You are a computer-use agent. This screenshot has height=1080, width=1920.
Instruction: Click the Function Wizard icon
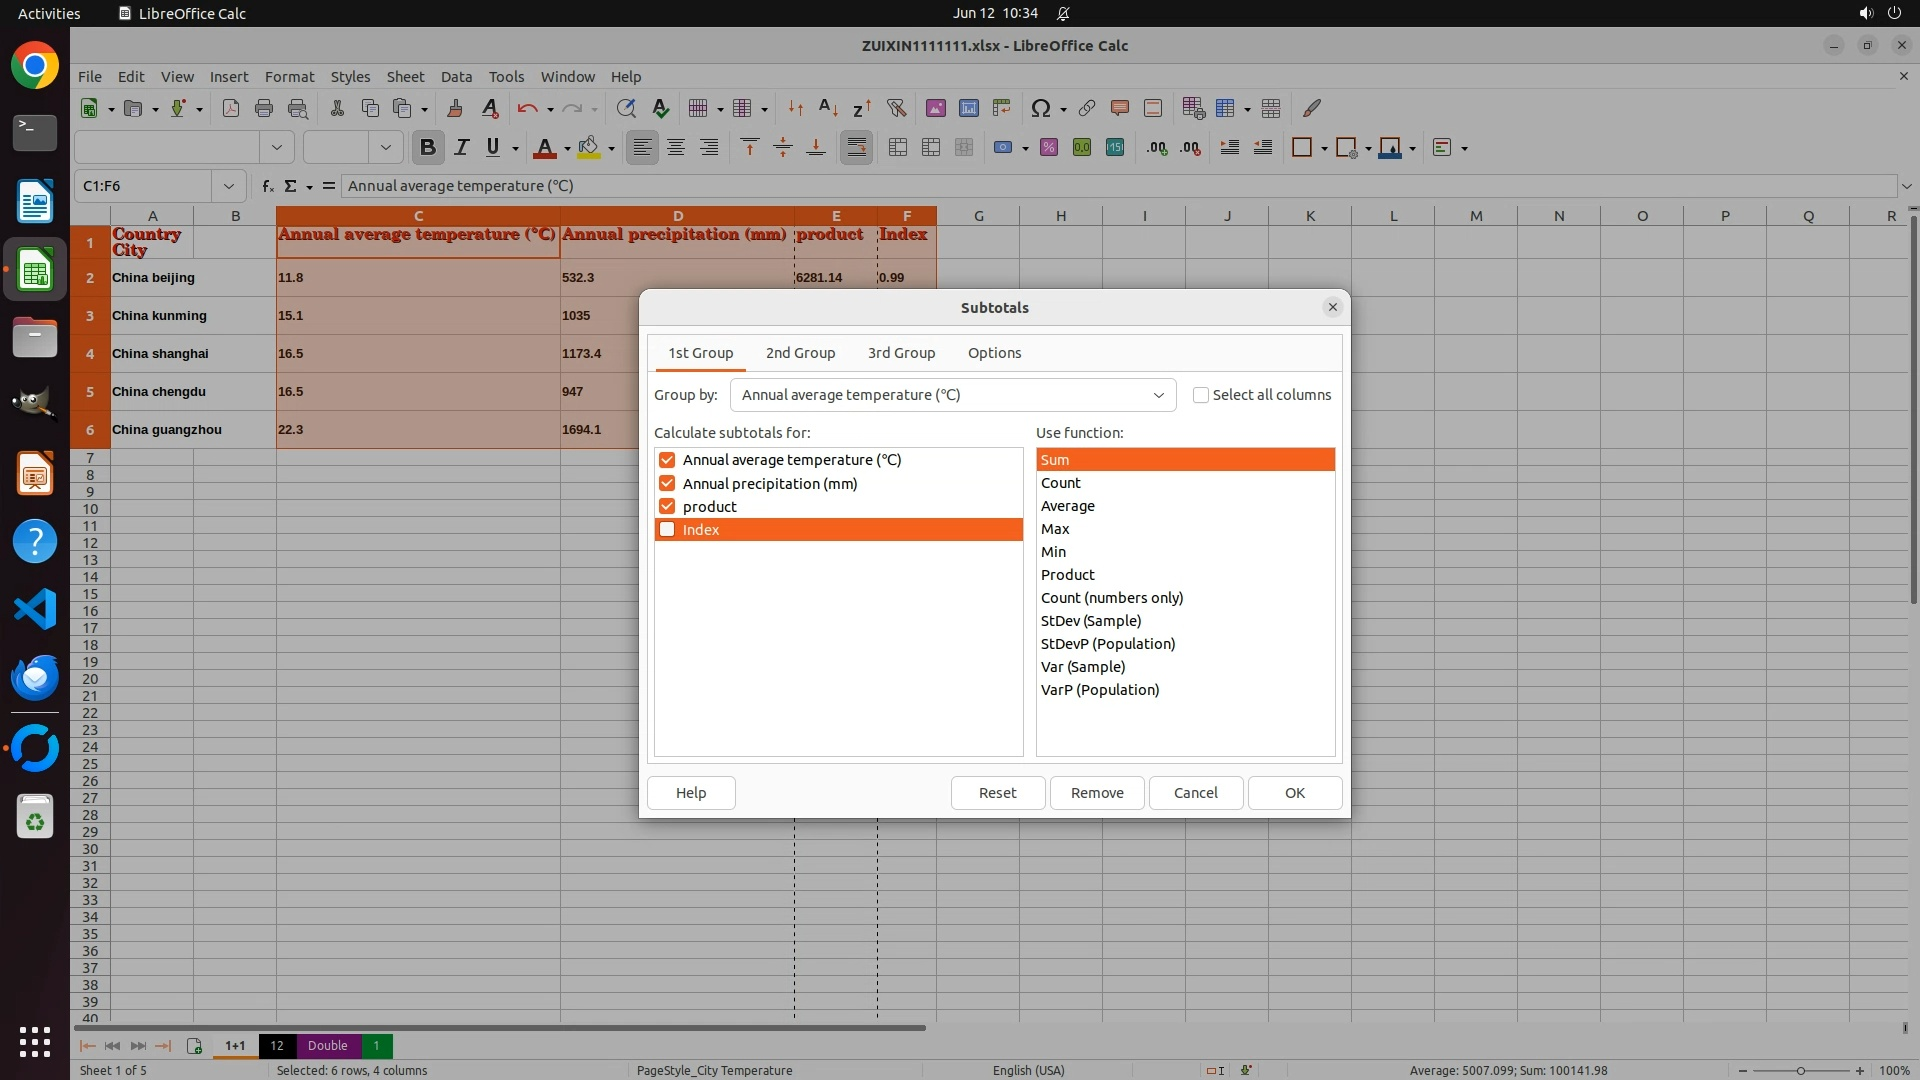(267, 186)
